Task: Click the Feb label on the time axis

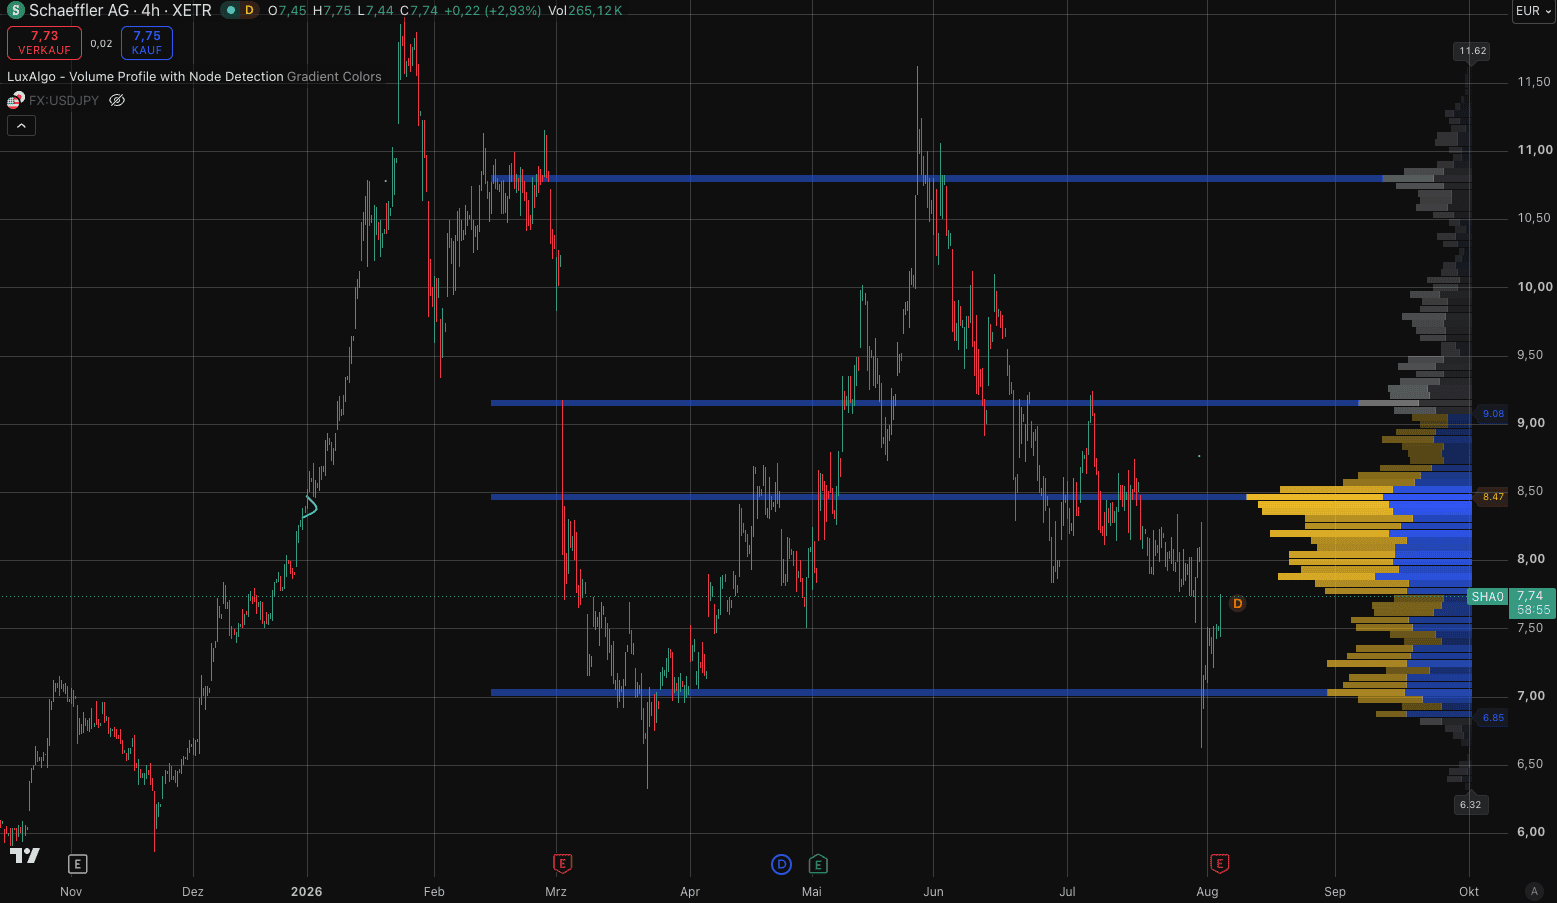Action: point(434,891)
